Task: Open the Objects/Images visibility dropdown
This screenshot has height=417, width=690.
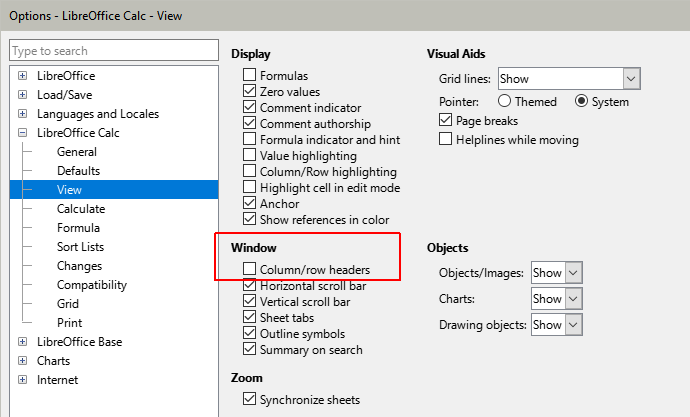Action: coord(573,272)
